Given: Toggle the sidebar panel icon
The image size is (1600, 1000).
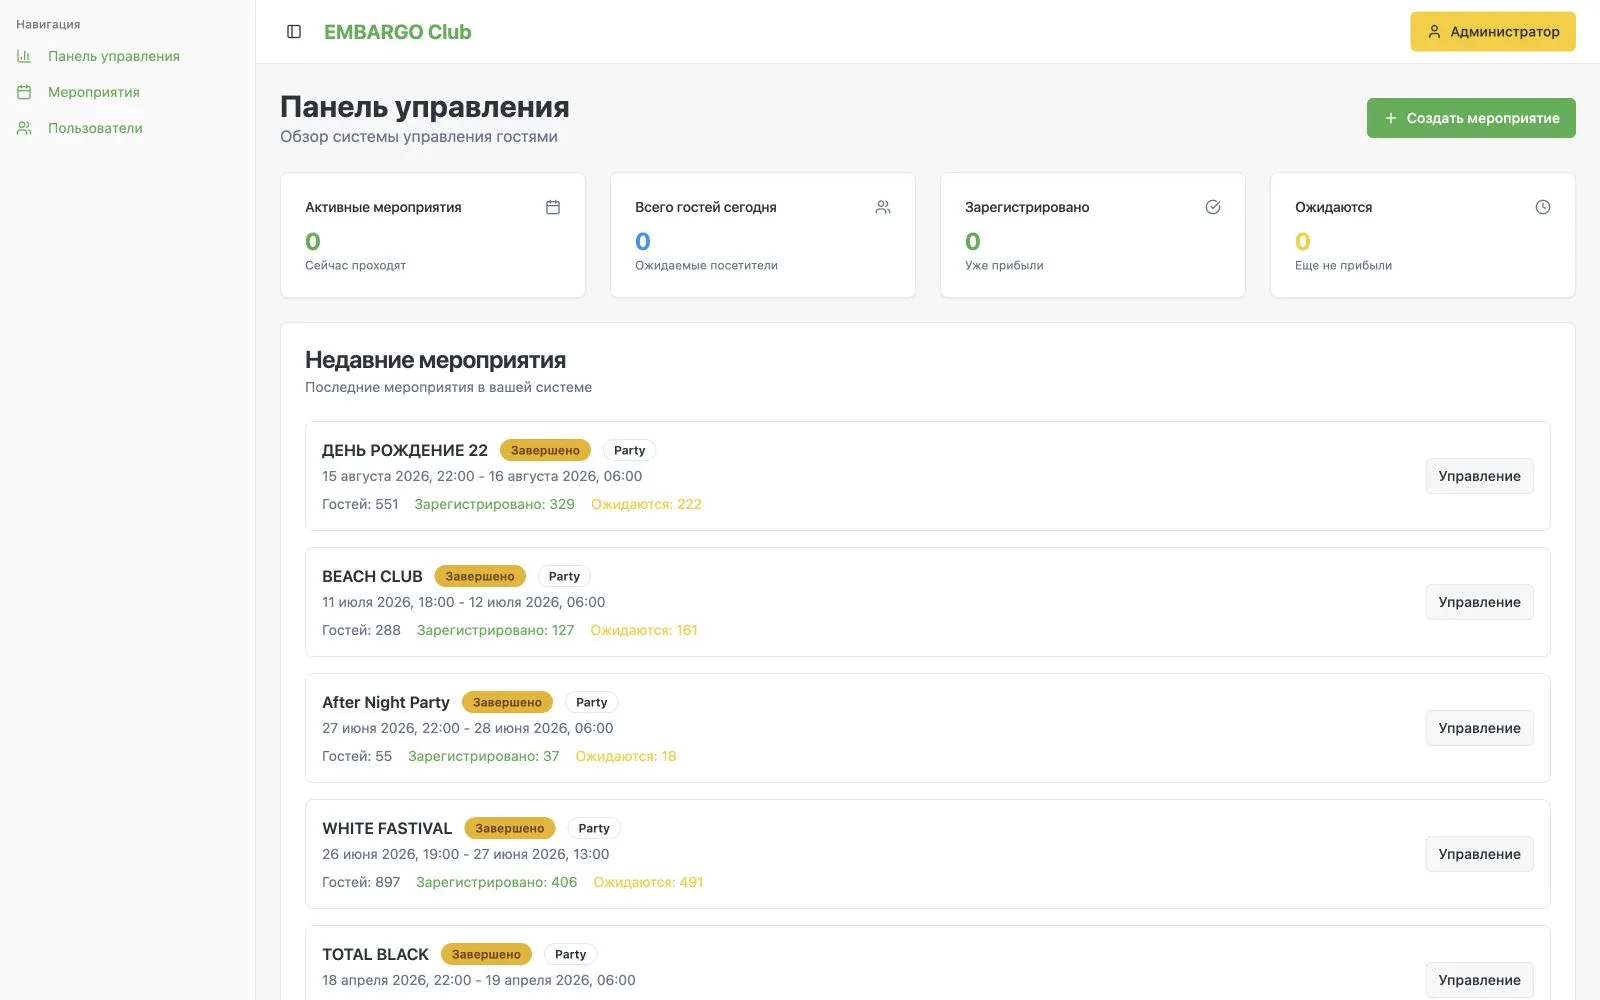Looking at the screenshot, I should point(294,32).
